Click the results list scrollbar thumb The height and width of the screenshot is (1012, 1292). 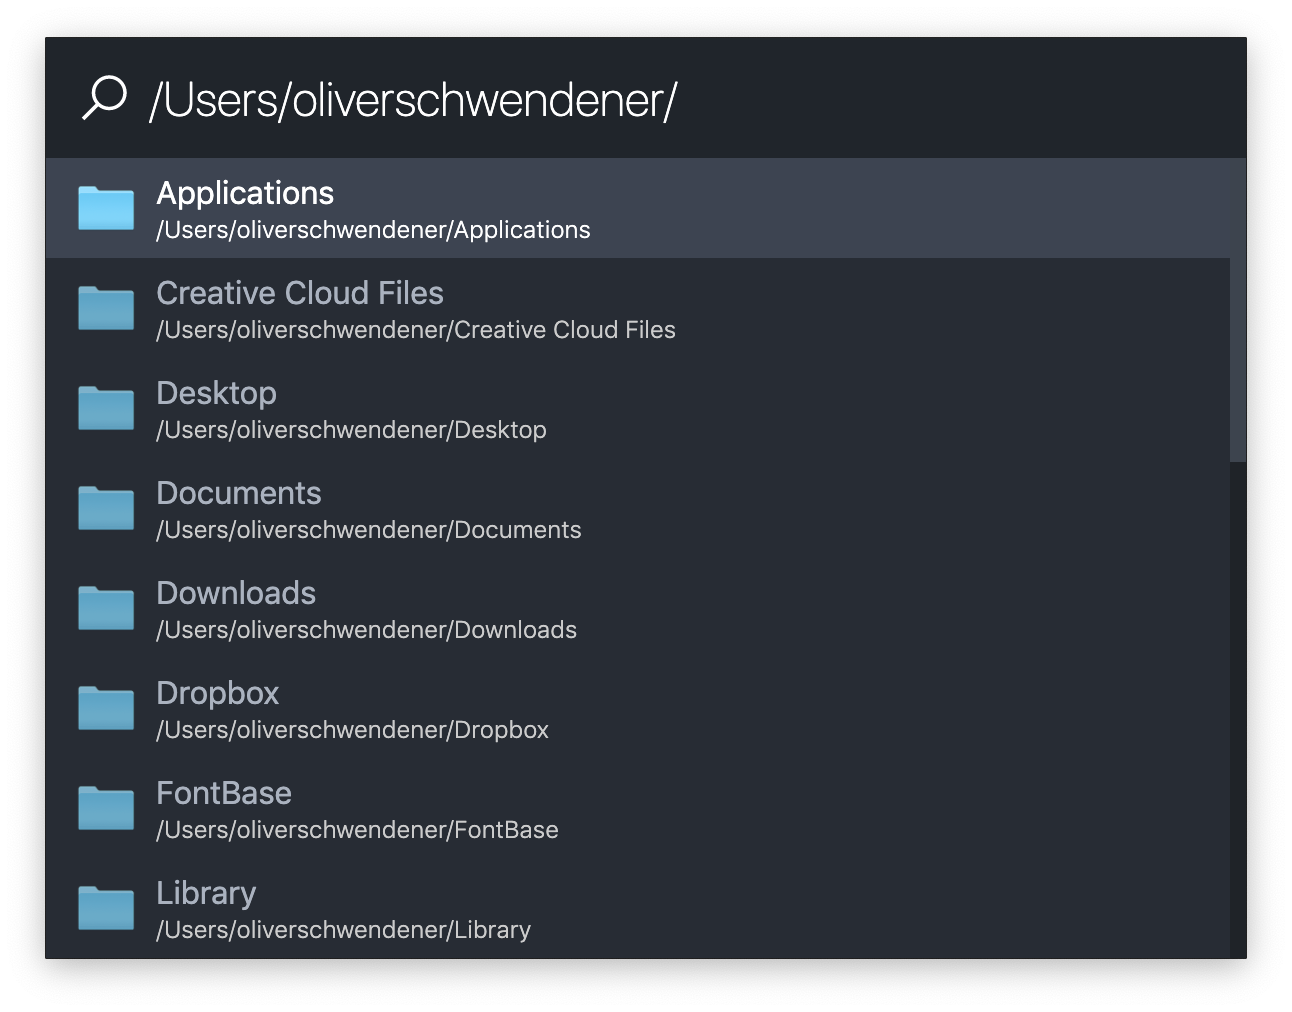1238,310
